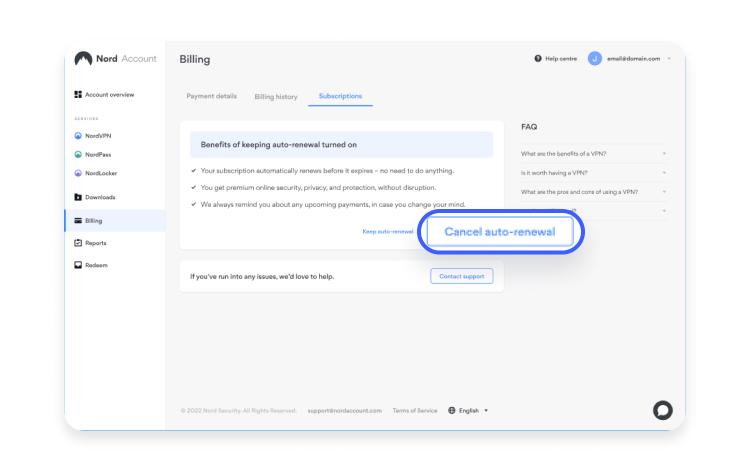Expand 'Is it worth having a VPN?'

coord(593,173)
